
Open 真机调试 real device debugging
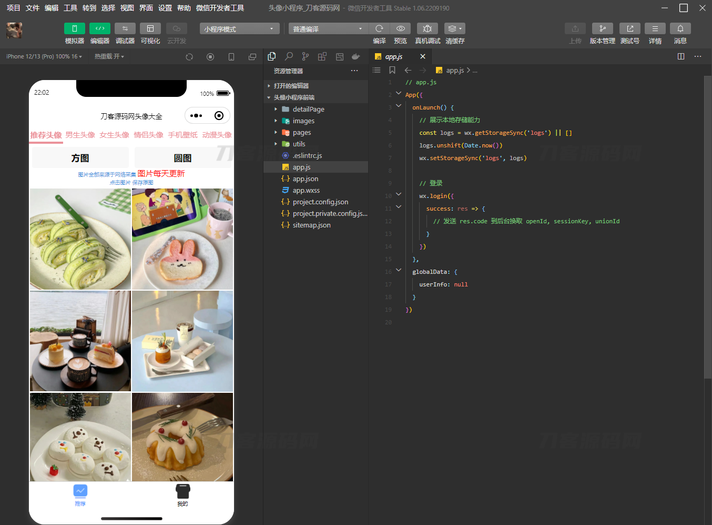pos(428,29)
